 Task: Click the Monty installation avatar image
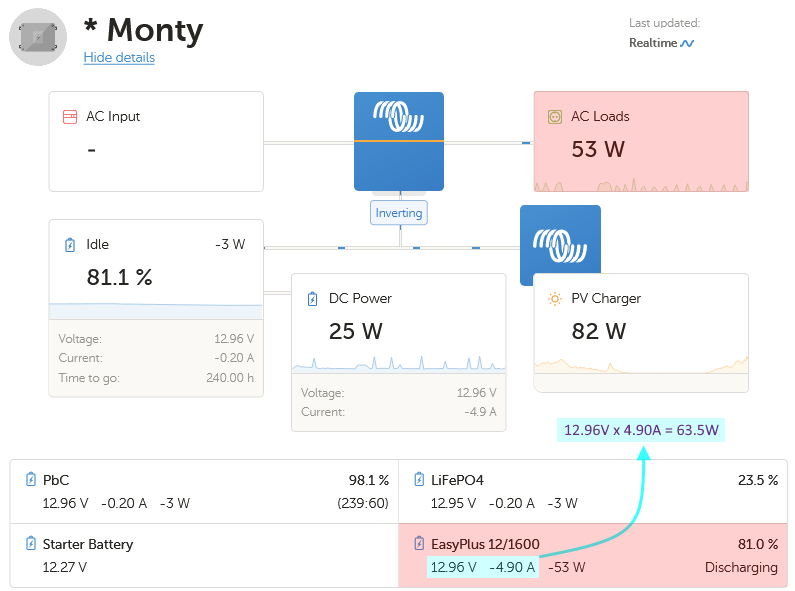(x=38, y=37)
